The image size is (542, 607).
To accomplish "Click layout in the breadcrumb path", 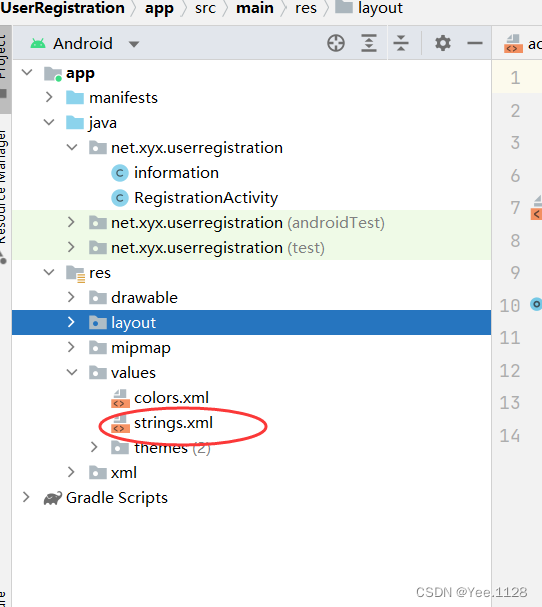I will coord(380,9).
